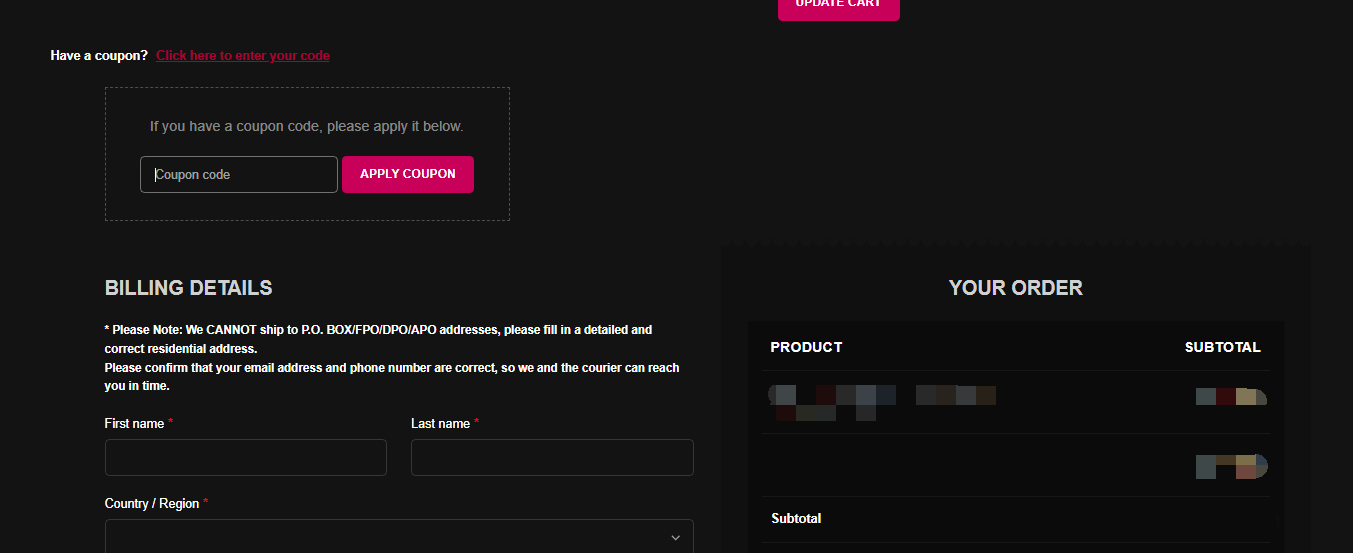Image resolution: width=1353 pixels, height=553 pixels.
Task: Click the Update Cart button
Action: (838, 6)
